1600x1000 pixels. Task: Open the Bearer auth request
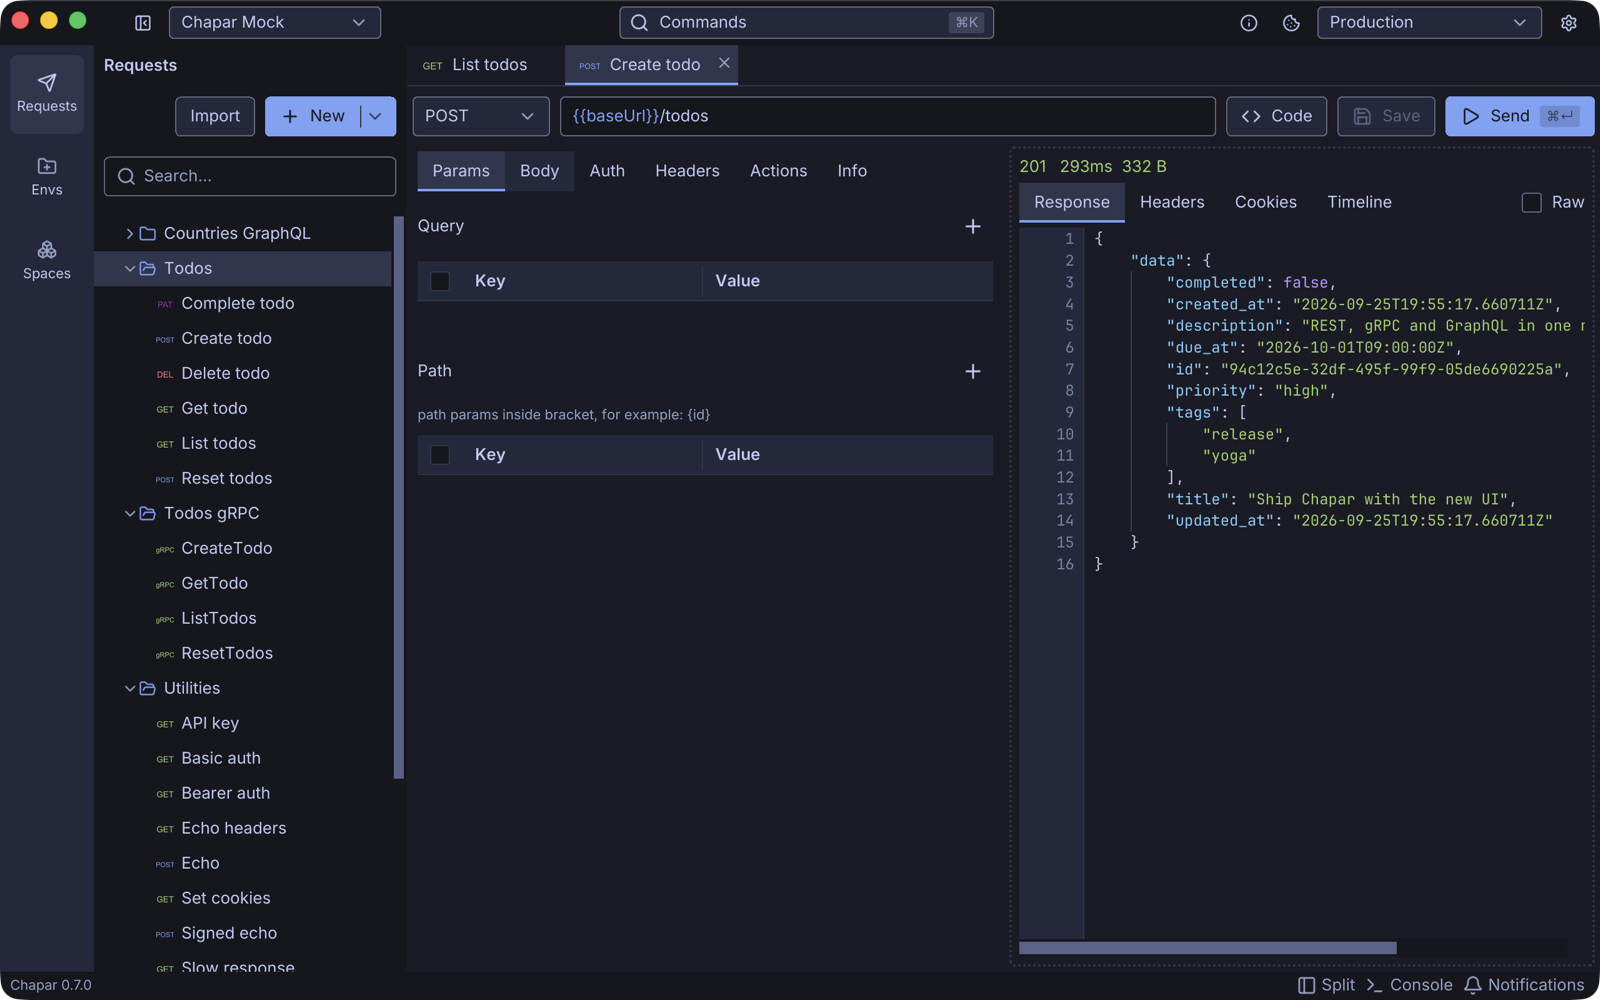[244, 793]
